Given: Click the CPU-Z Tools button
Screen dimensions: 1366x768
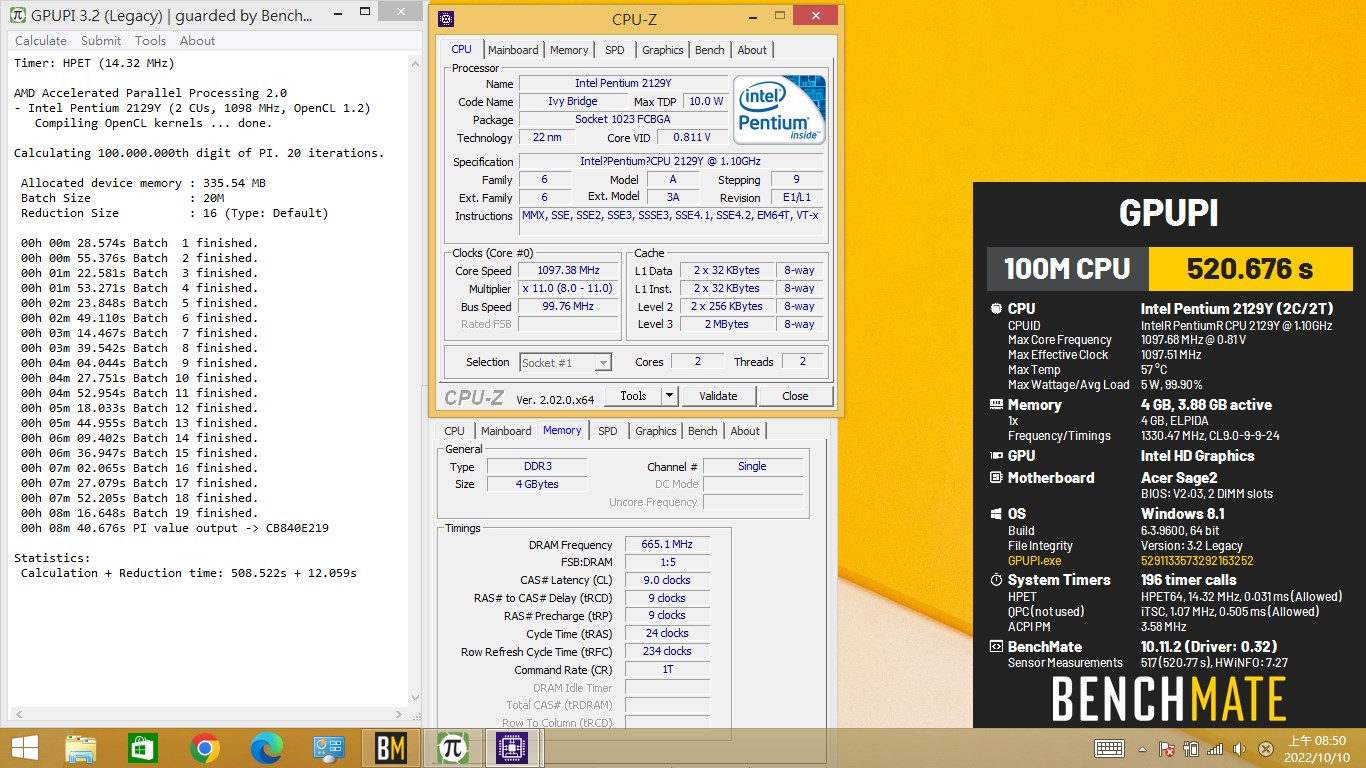Looking at the screenshot, I should [x=633, y=396].
